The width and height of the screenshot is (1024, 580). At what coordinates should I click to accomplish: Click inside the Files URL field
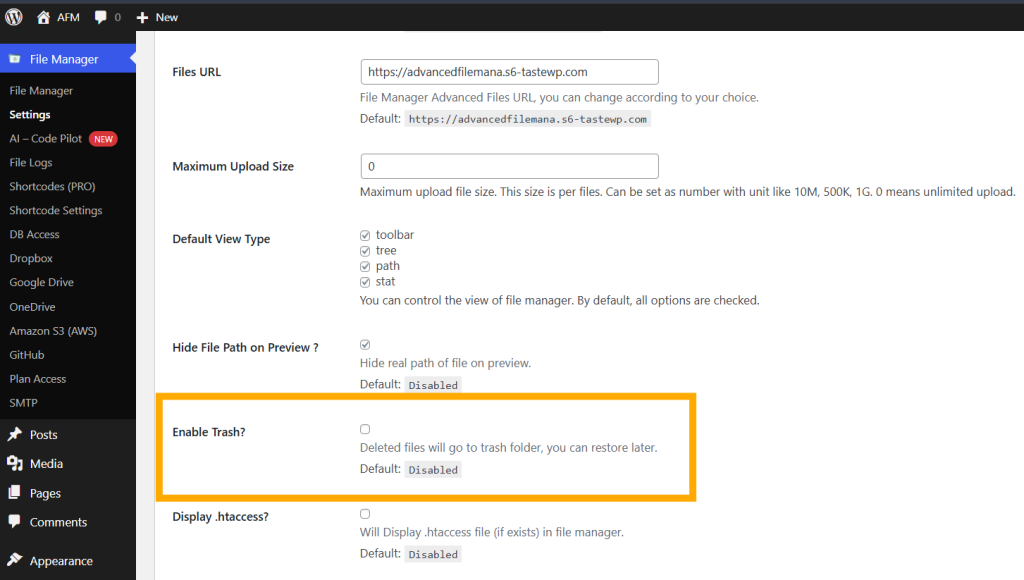(508, 71)
